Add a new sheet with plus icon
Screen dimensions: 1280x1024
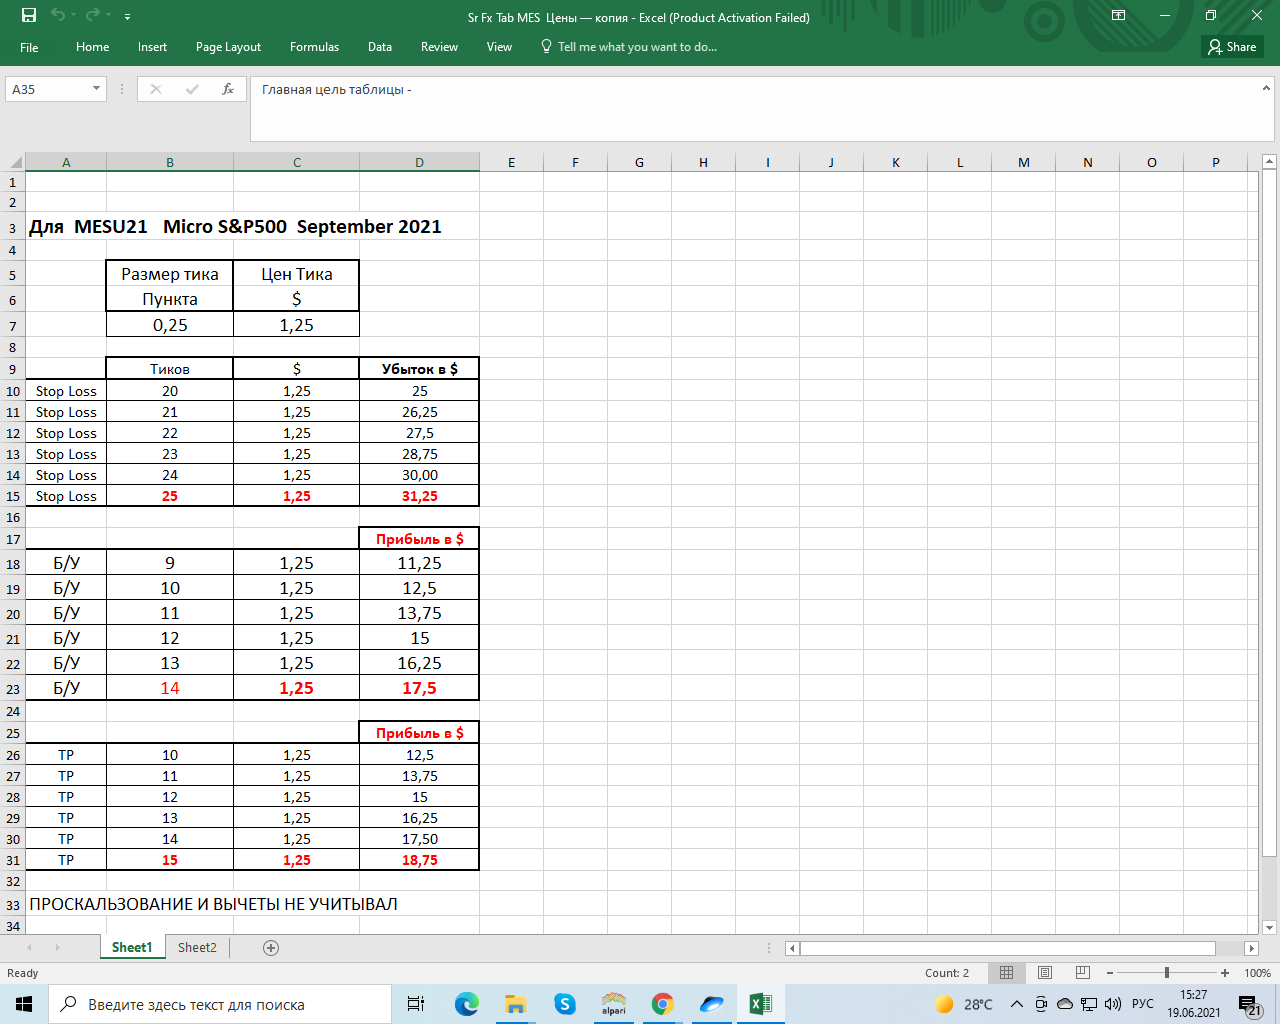(270, 948)
